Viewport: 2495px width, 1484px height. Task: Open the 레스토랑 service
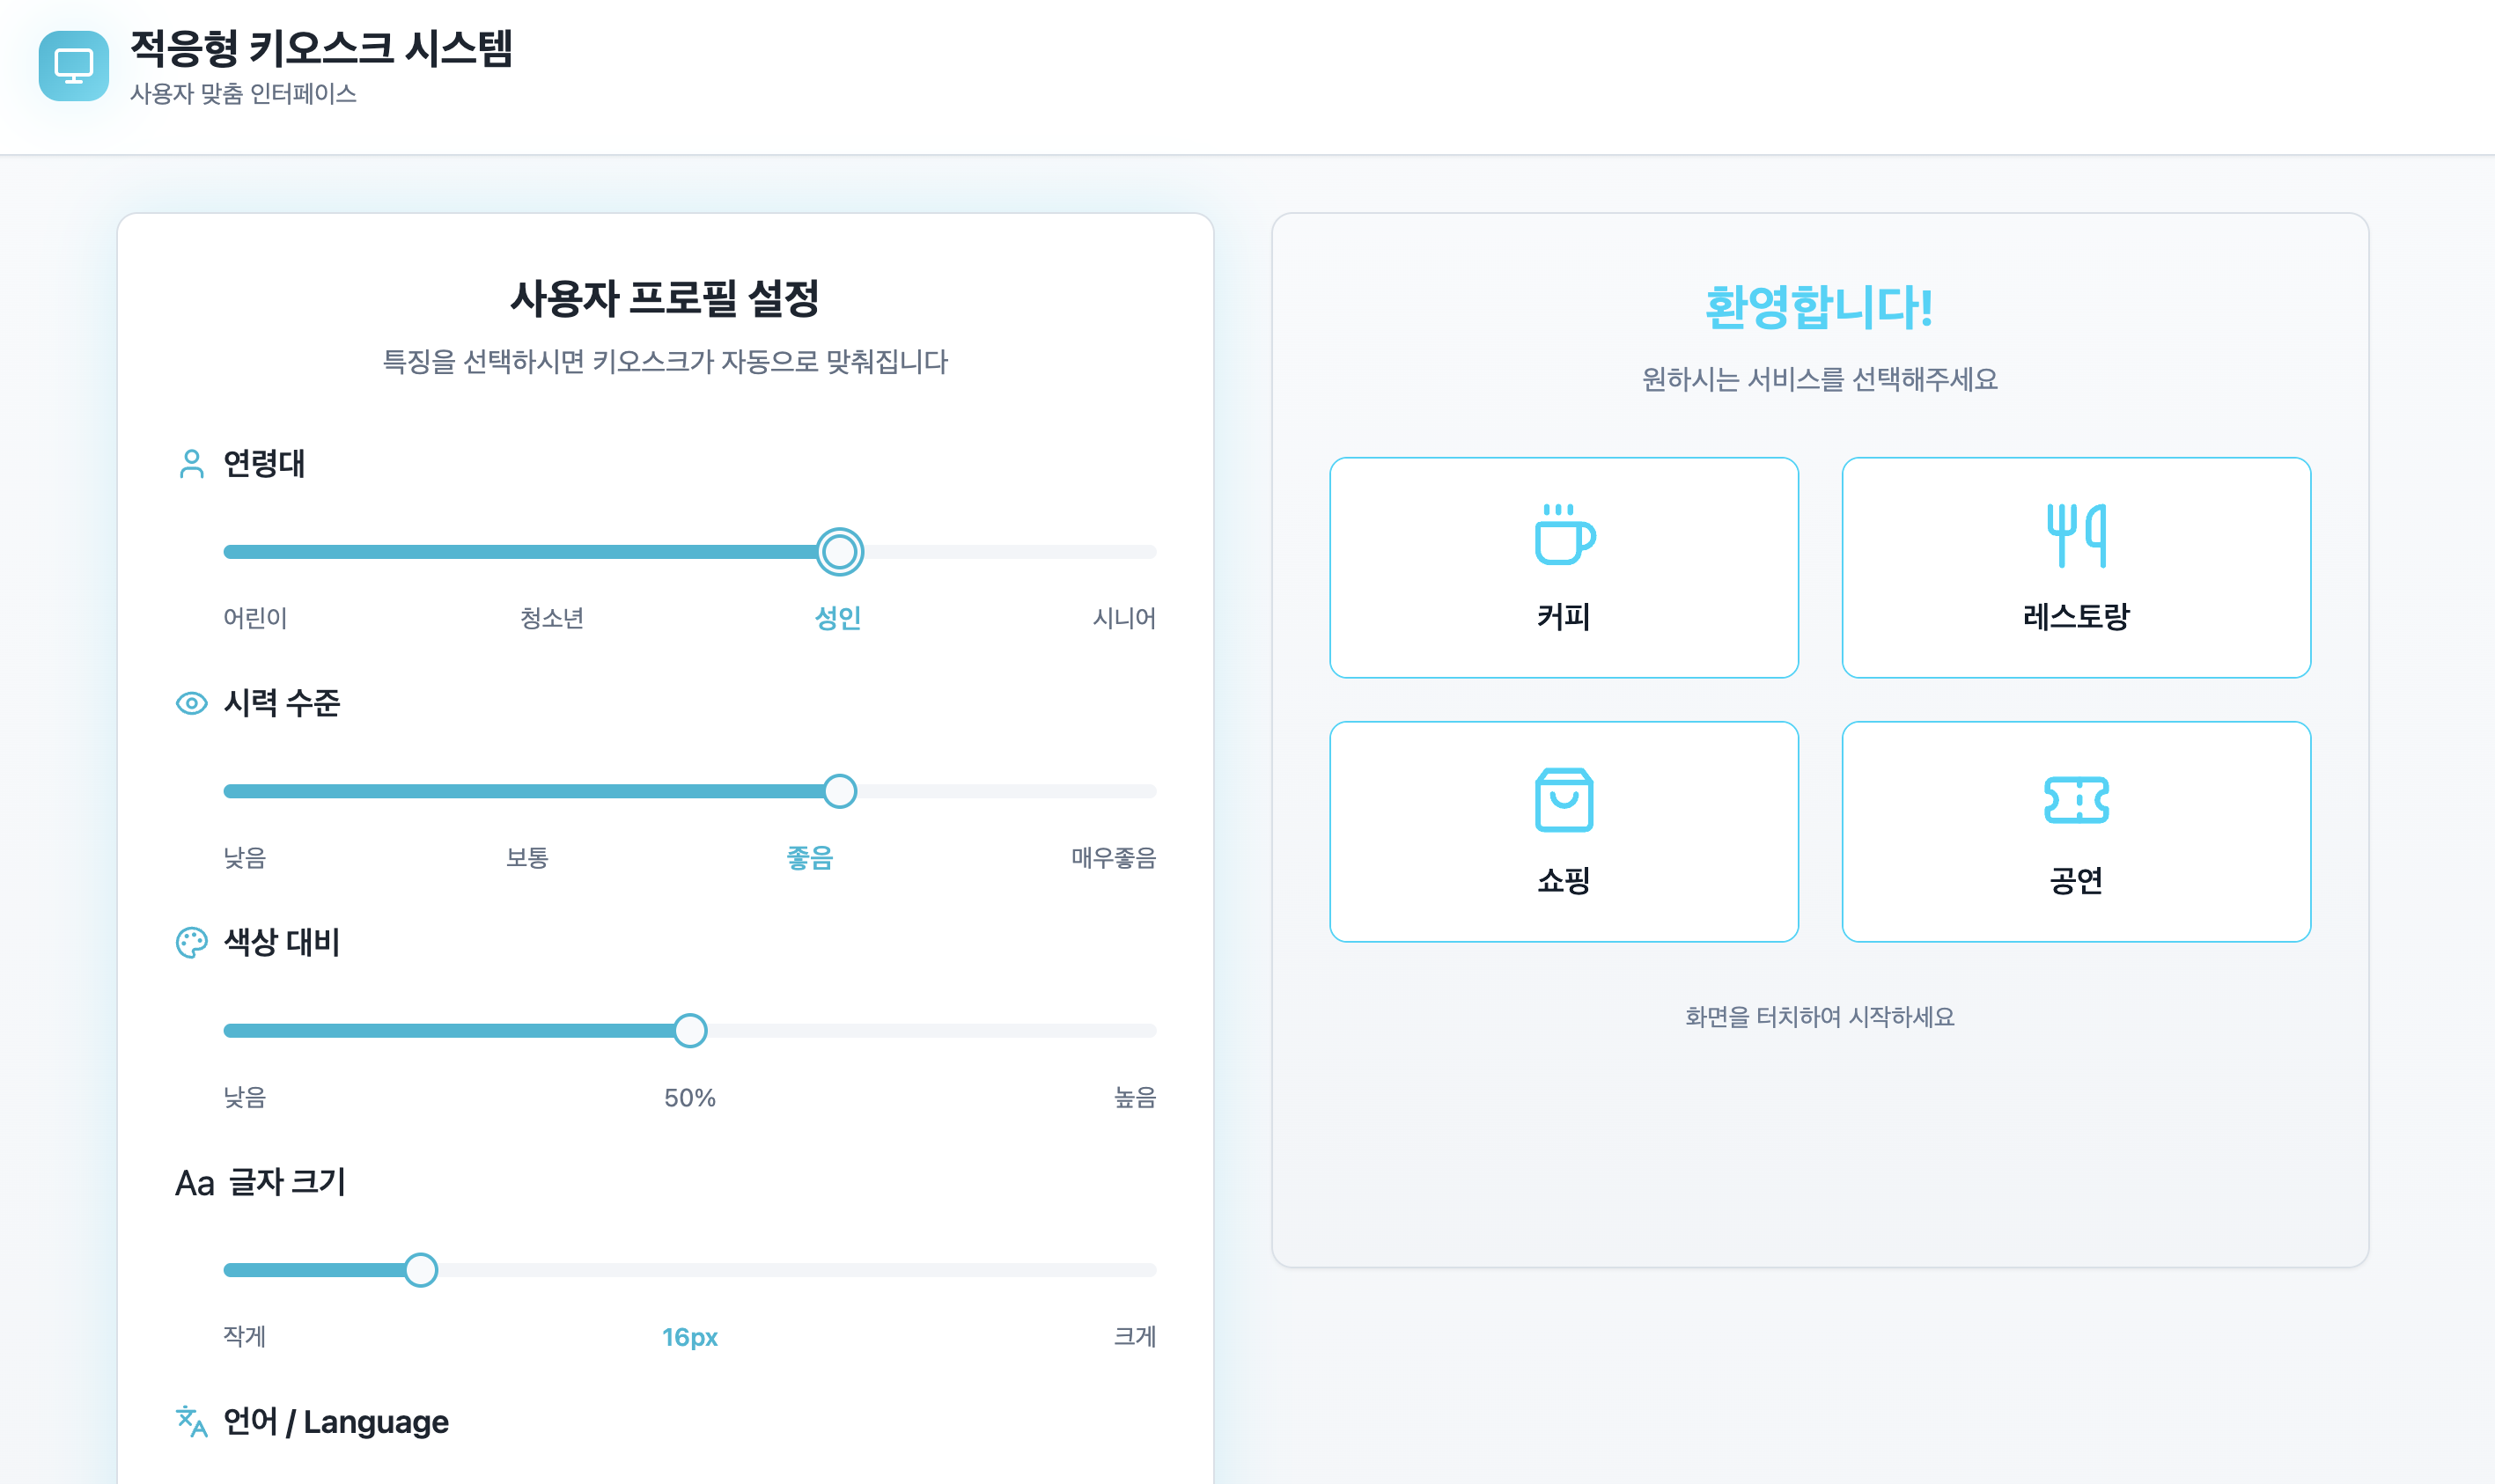[x=2076, y=568]
